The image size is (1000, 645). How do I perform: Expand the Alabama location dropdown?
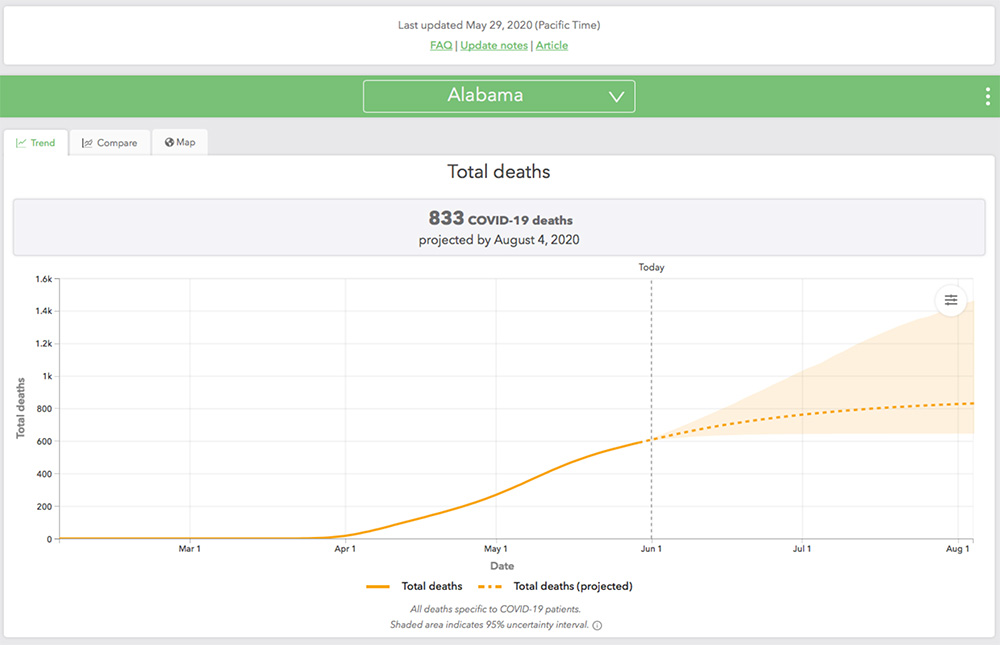tap(498, 96)
